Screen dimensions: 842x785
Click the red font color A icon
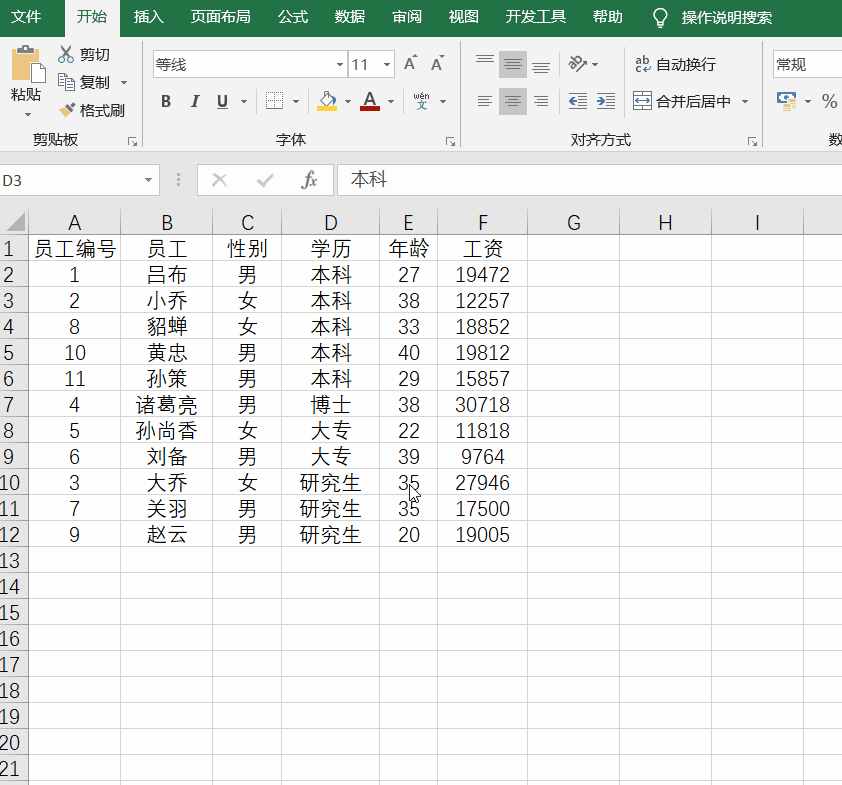(x=370, y=101)
